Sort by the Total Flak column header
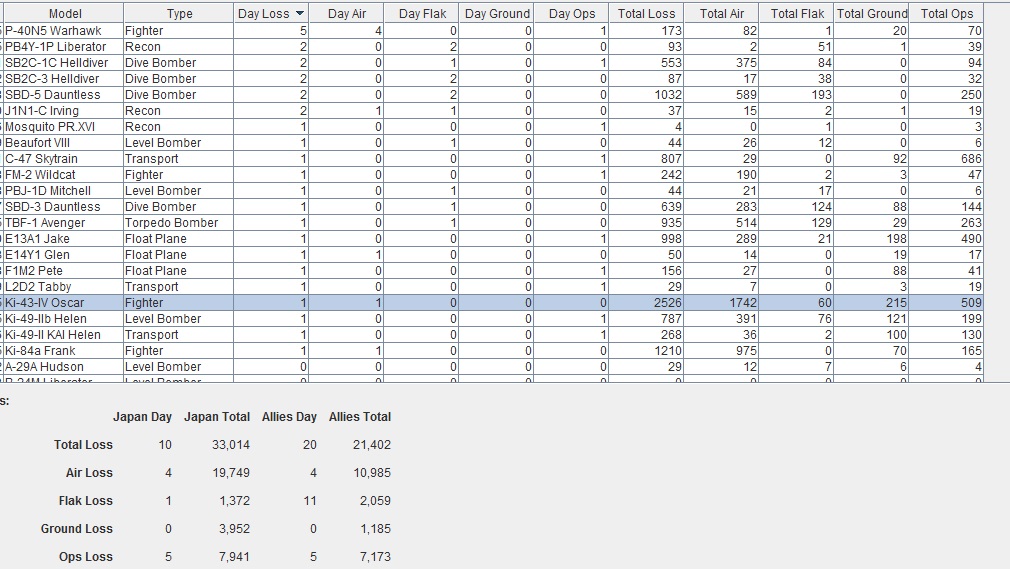Image resolution: width=1010 pixels, height=569 pixels. (797, 14)
